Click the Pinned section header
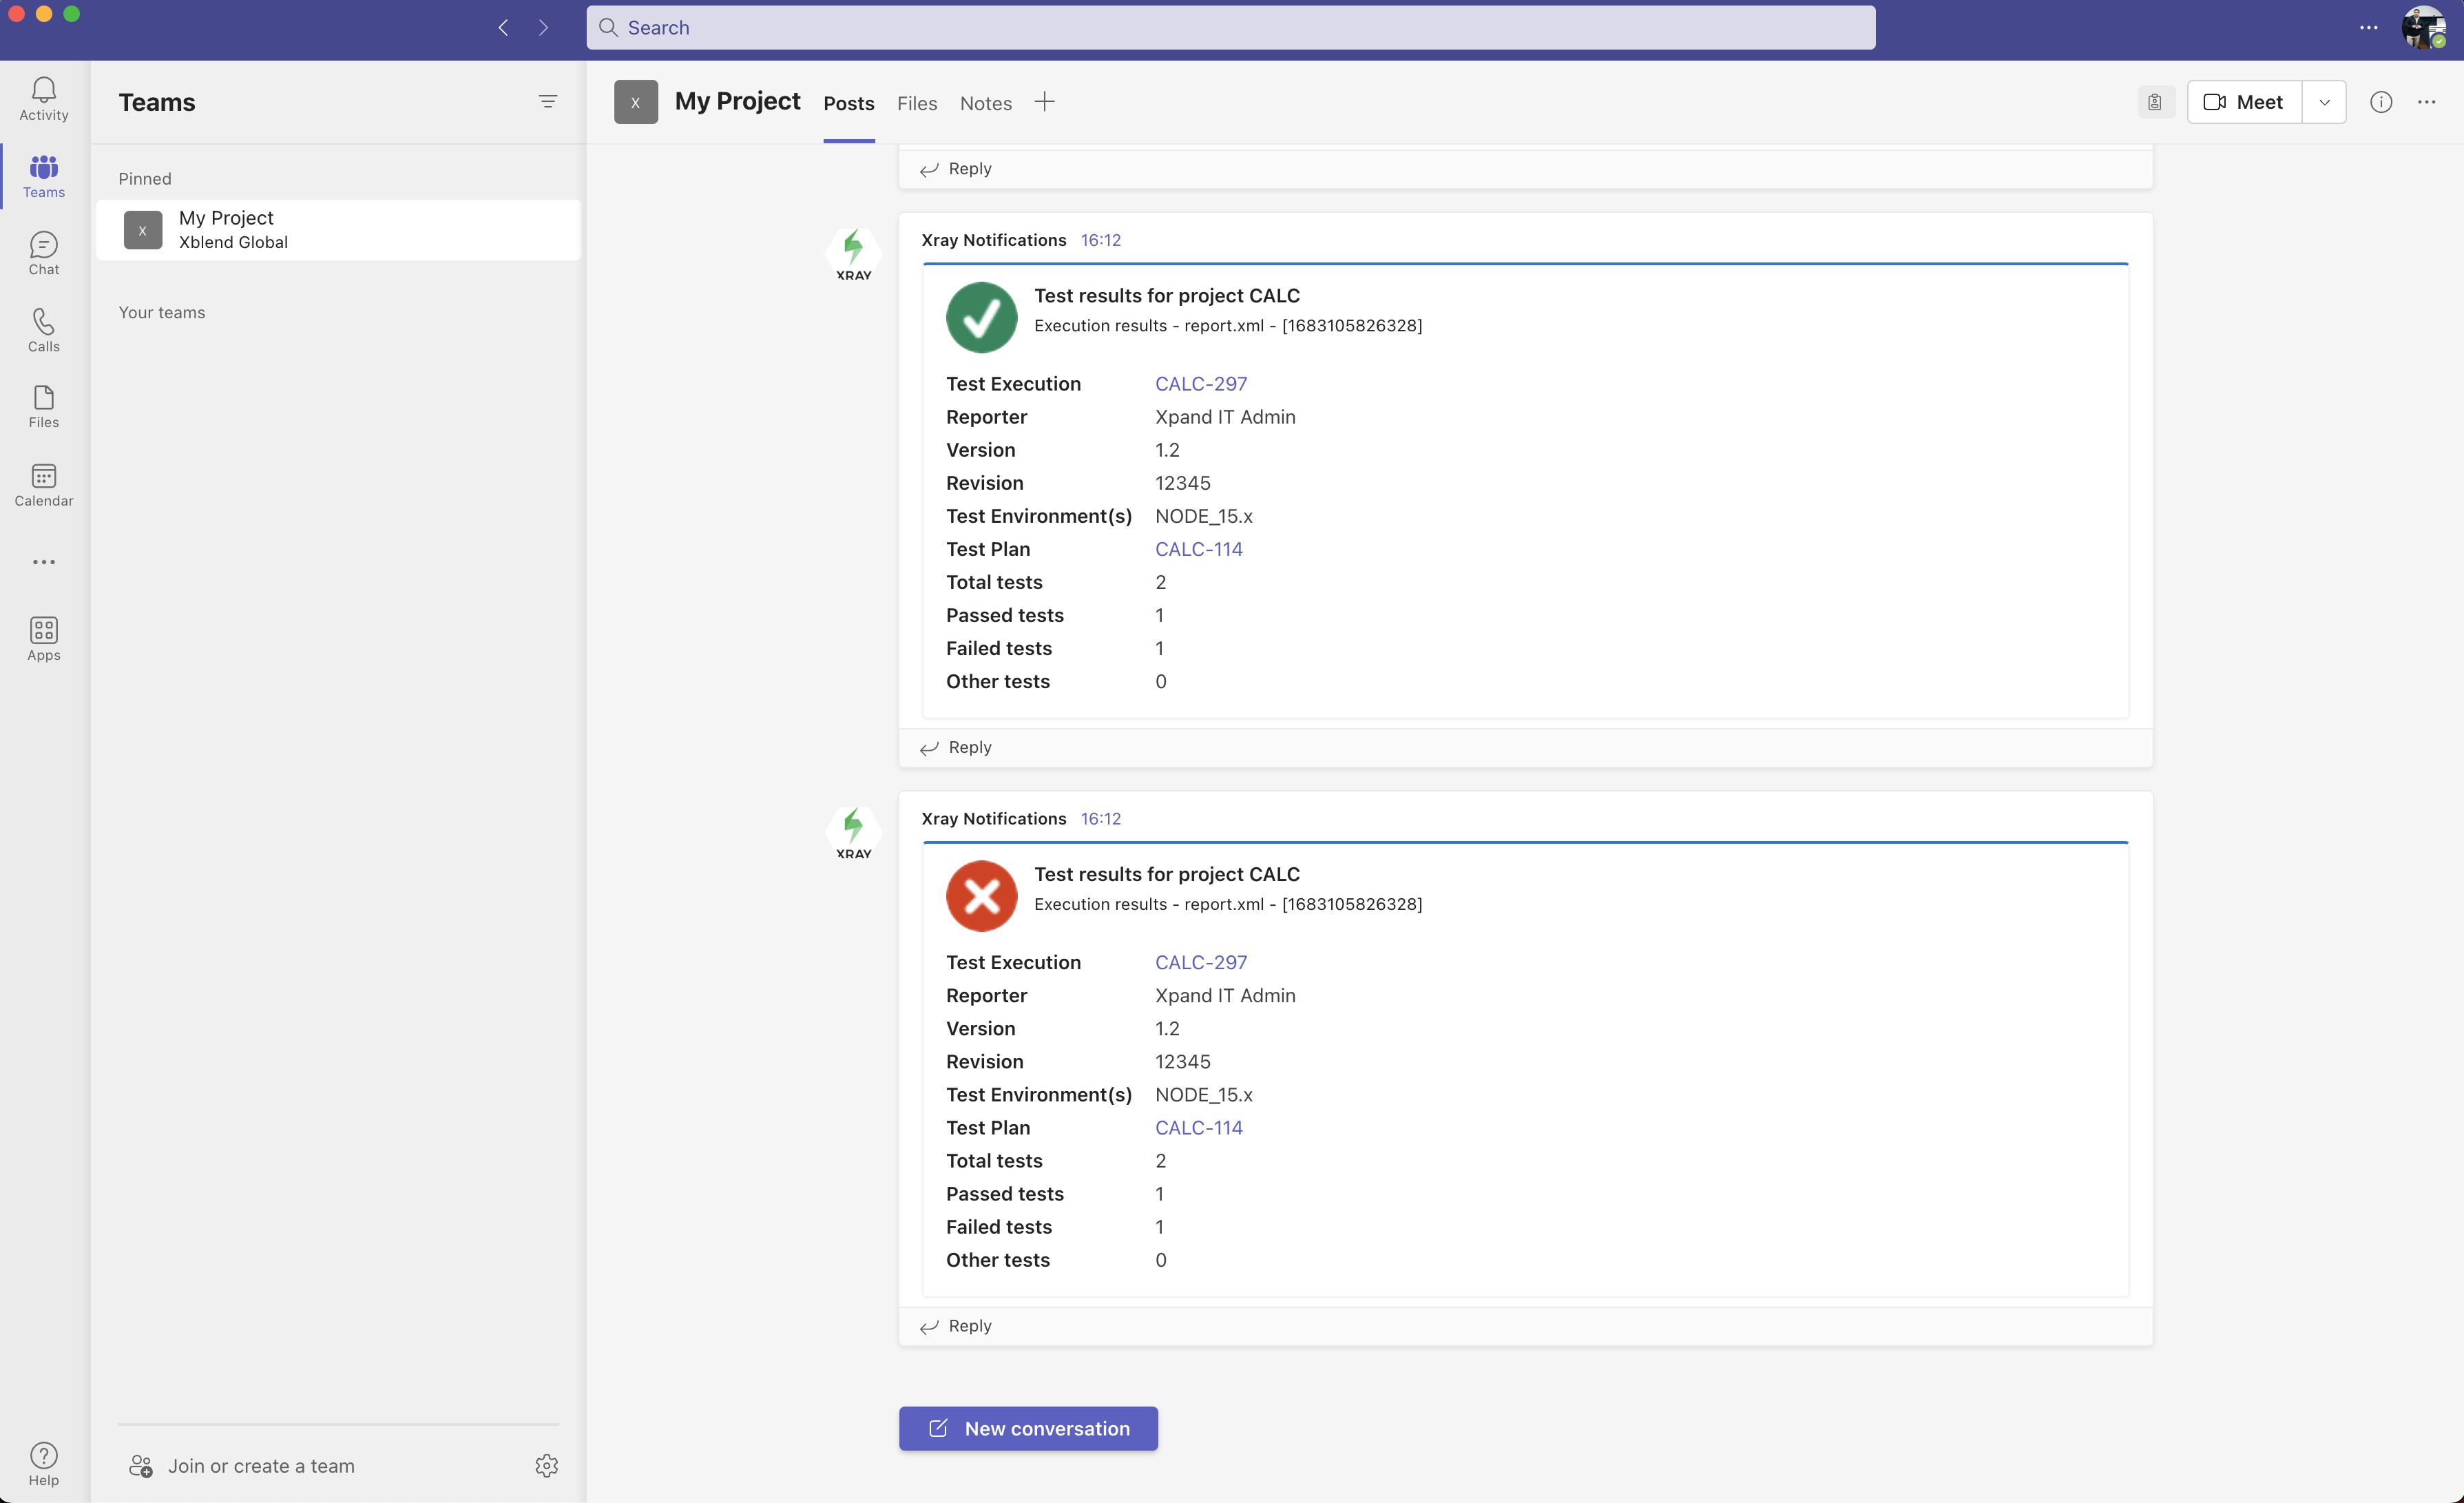 [145, 179]
